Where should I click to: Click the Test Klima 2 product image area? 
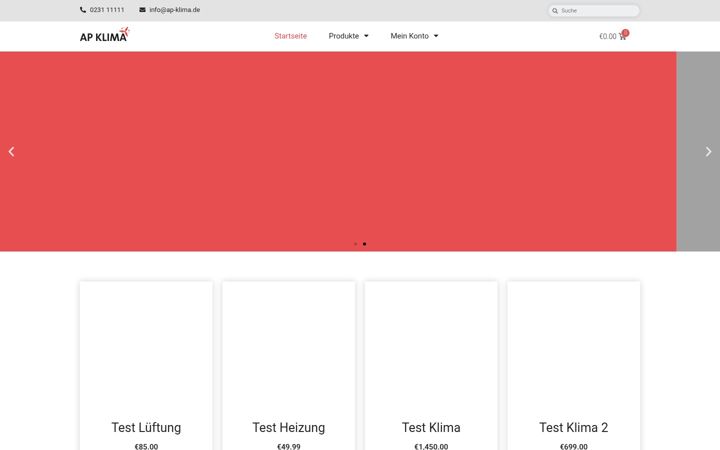coord(574,348)
